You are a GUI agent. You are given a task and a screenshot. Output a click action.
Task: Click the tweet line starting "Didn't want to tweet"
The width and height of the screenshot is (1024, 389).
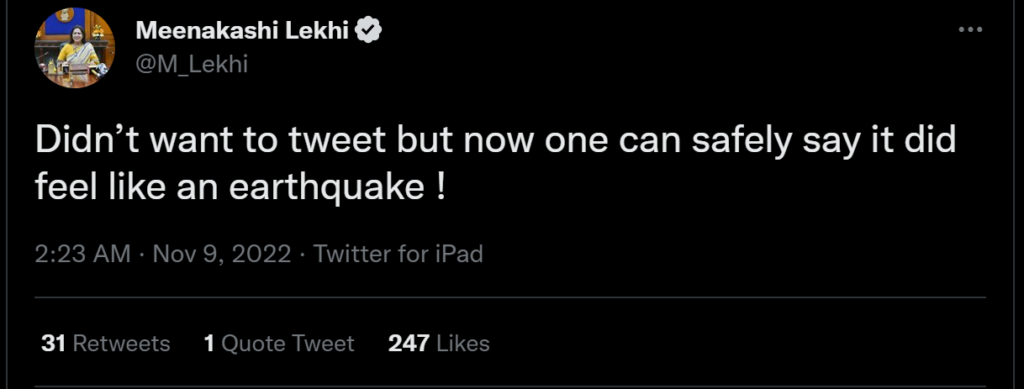coord(495,142)
